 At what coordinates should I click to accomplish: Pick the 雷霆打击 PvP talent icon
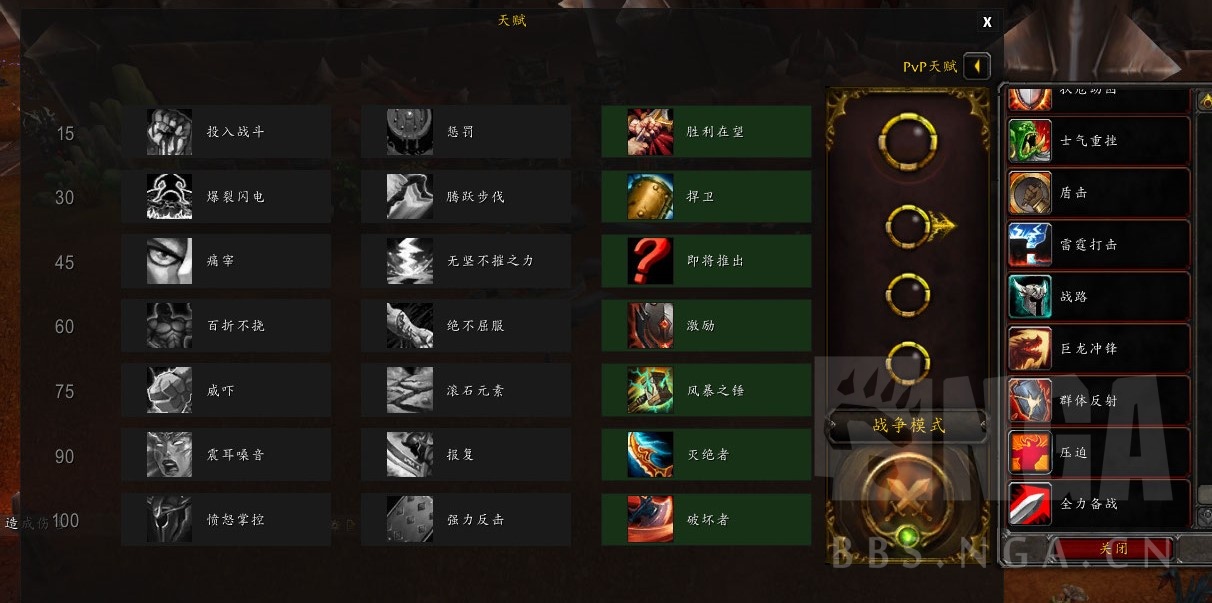(x=1029, y=245)
